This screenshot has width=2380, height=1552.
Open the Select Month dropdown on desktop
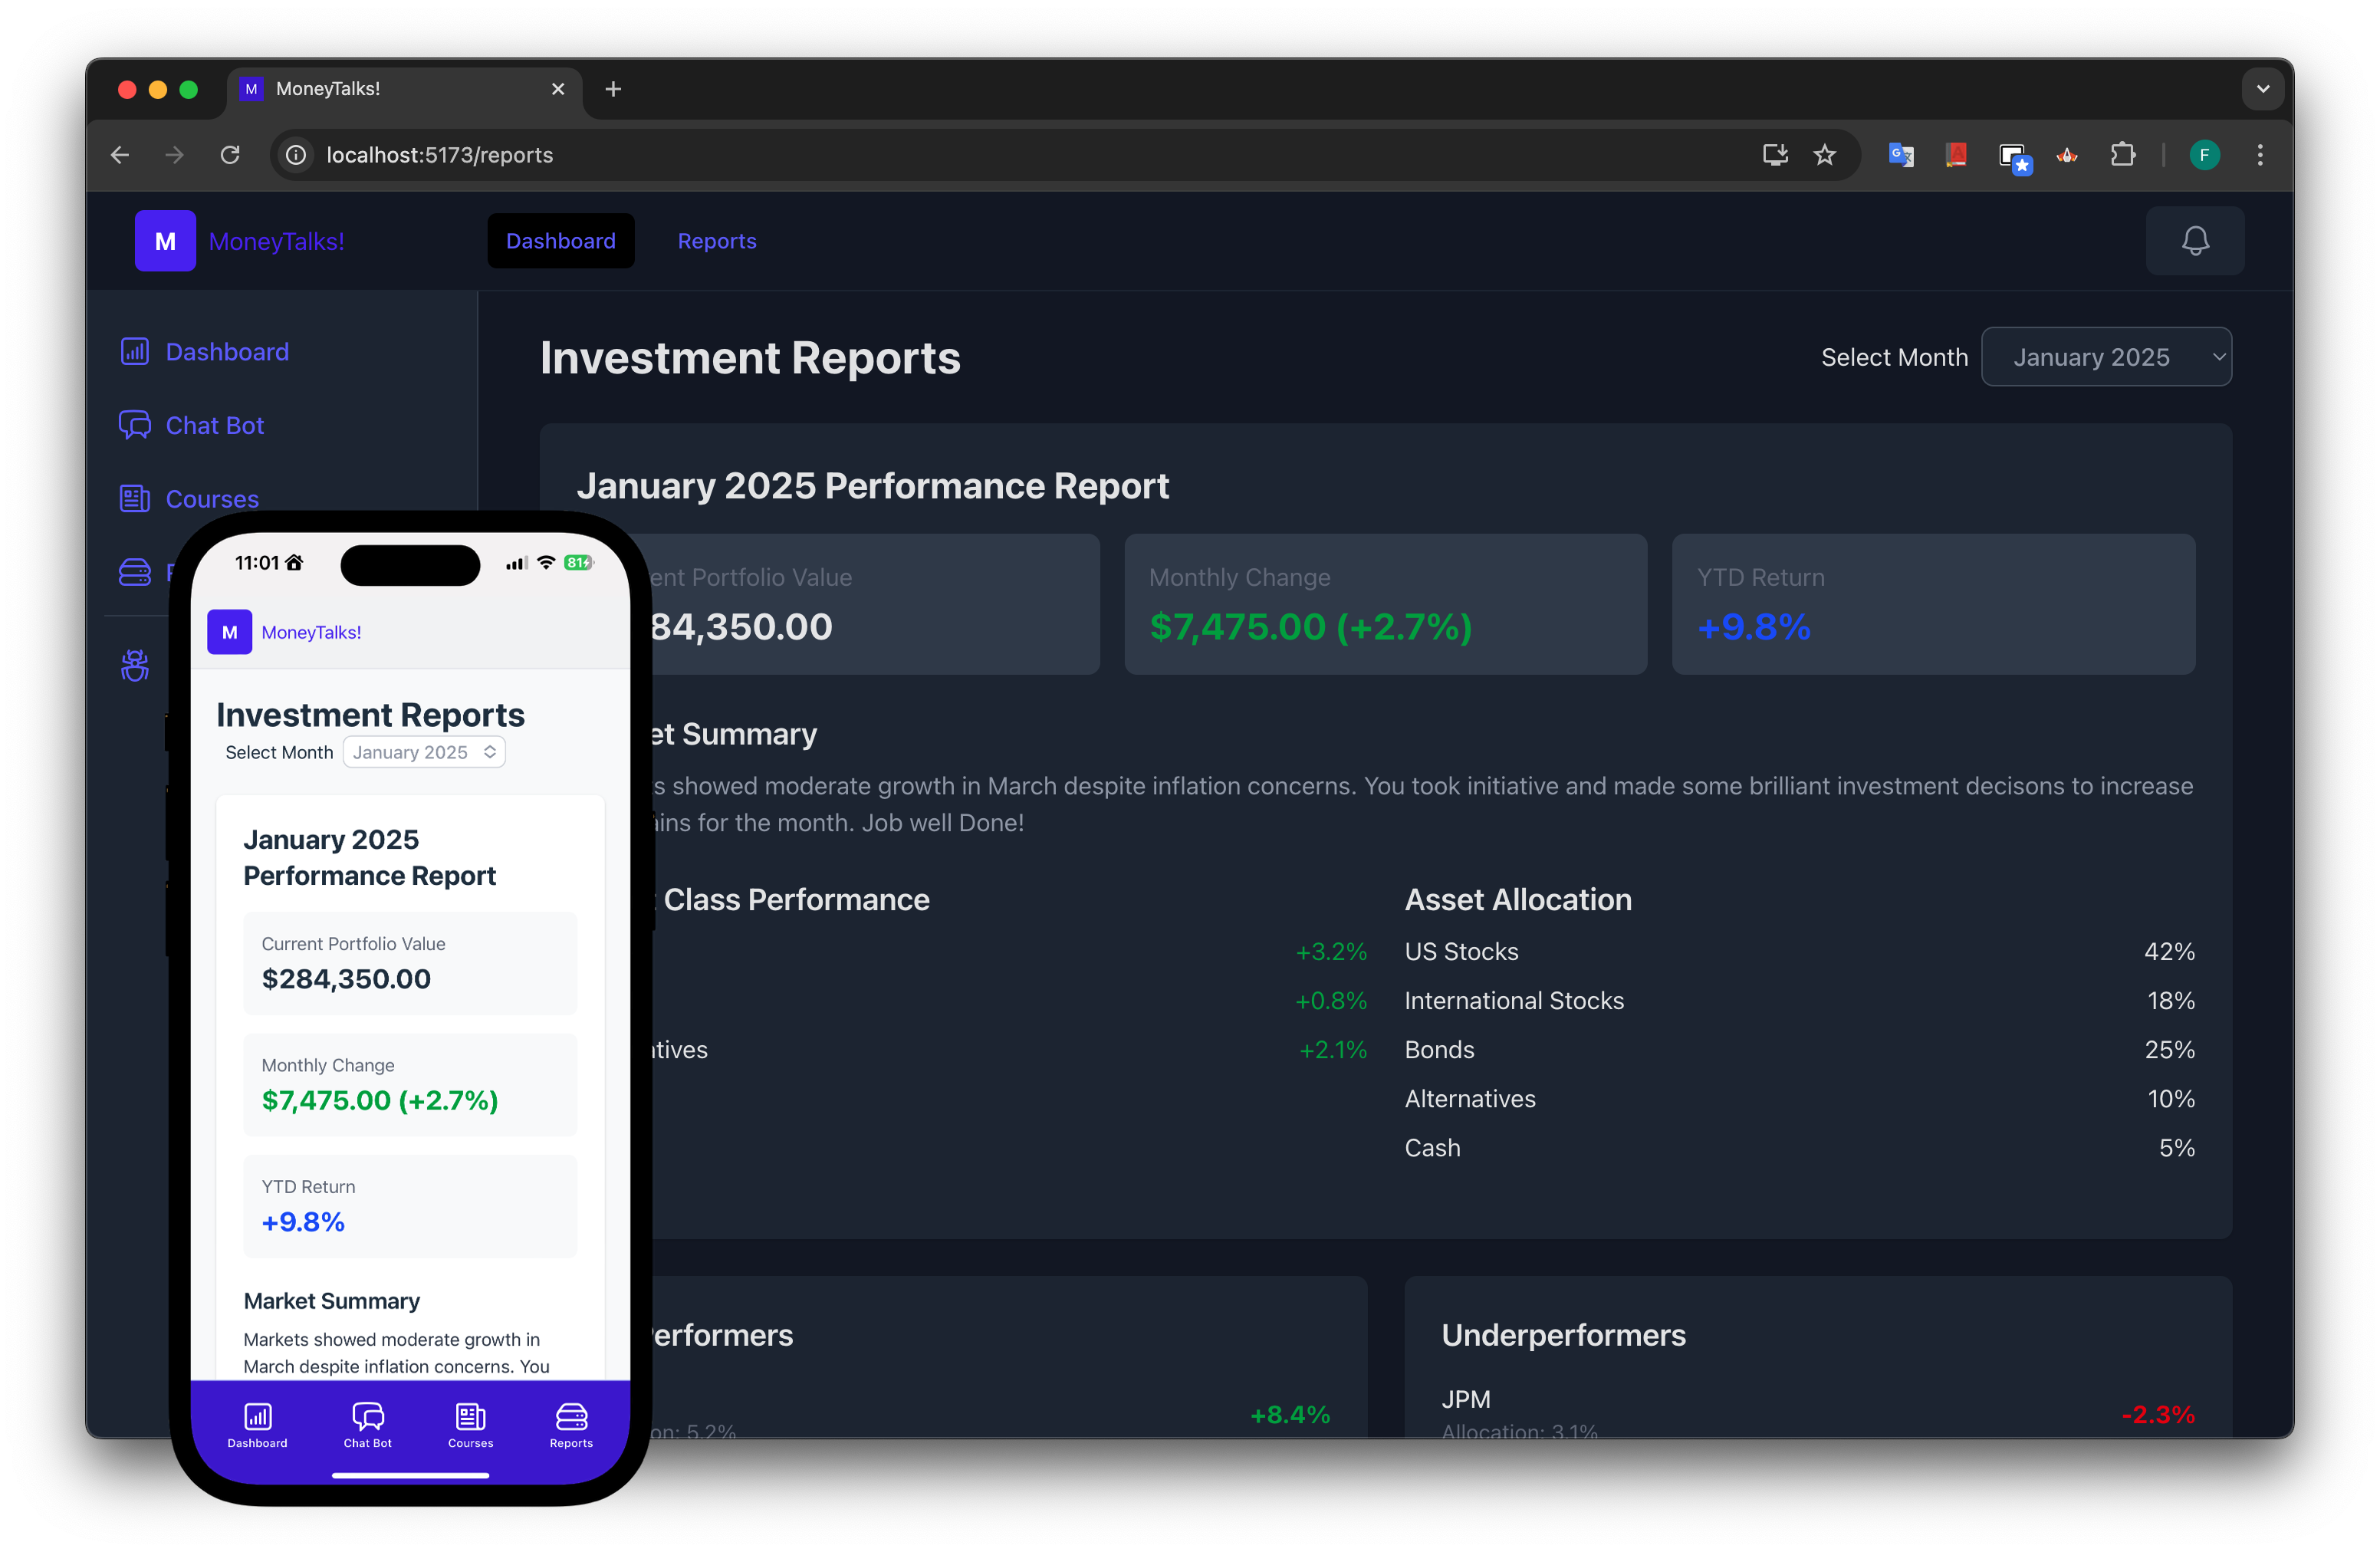tap(2106, 357)
